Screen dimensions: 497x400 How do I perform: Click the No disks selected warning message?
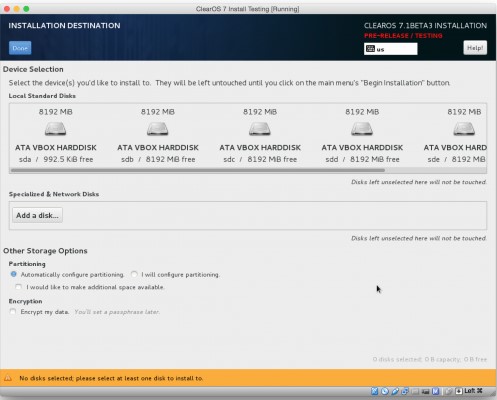coord(111,378)
